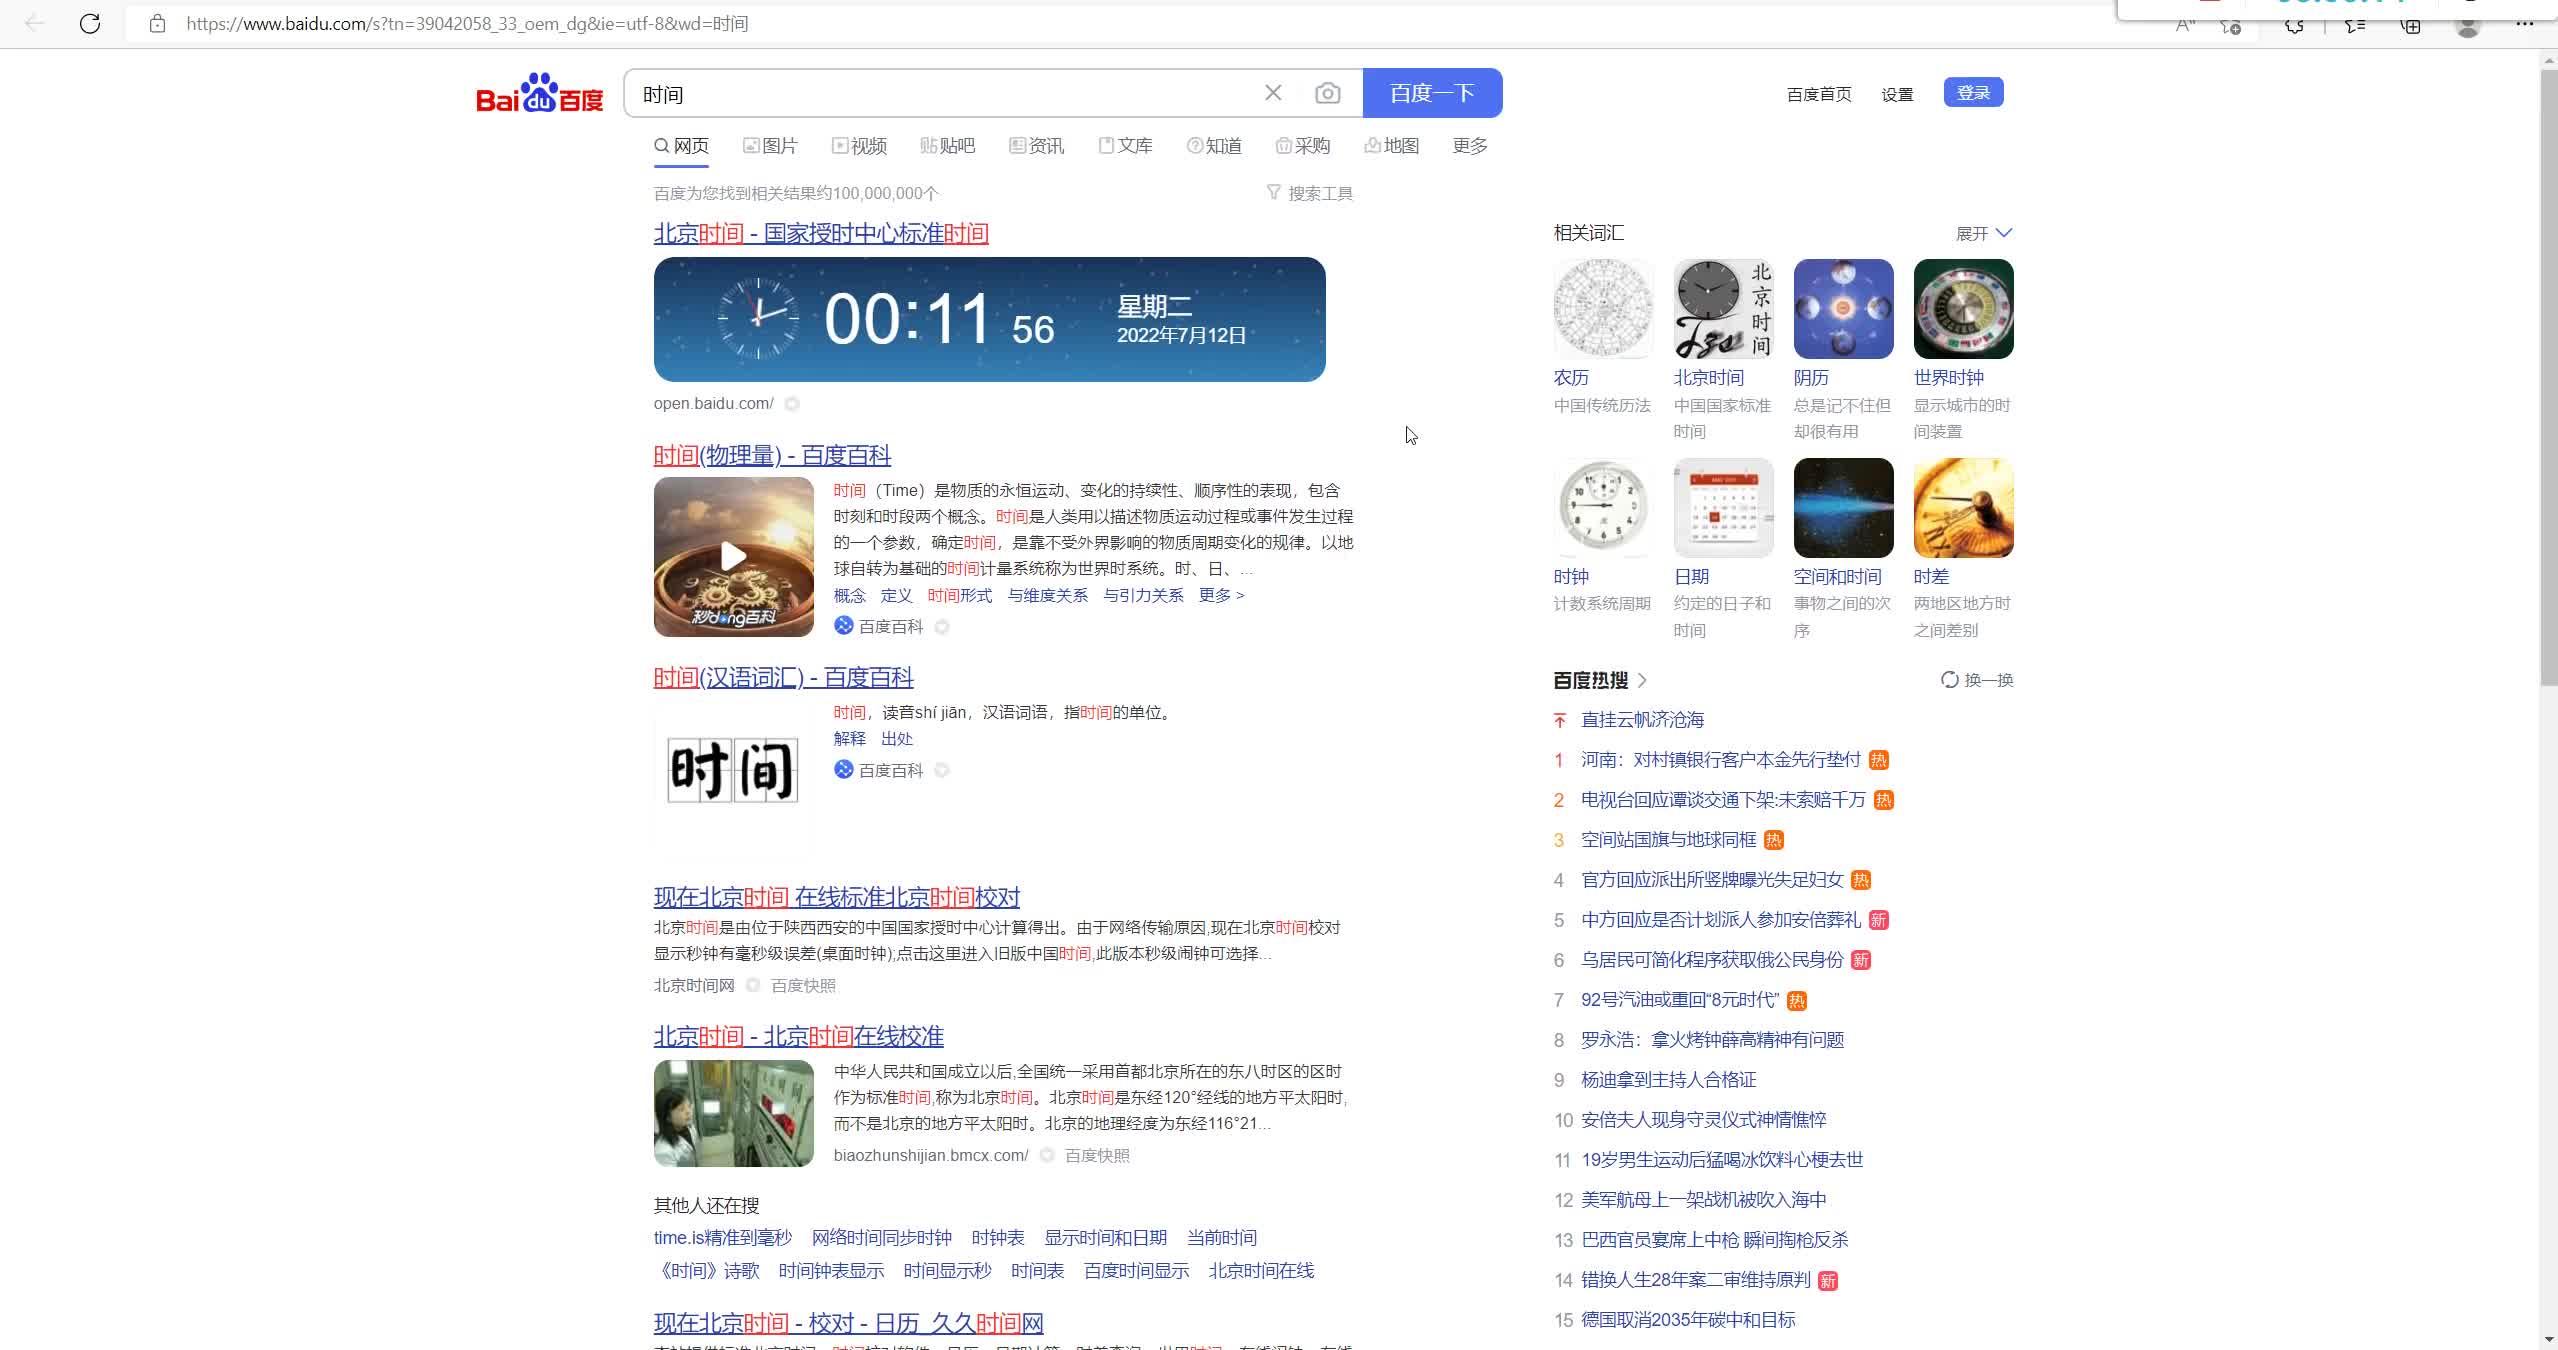
Task: Switch to 知道 tab
Action: click(x=1214, y=146)
